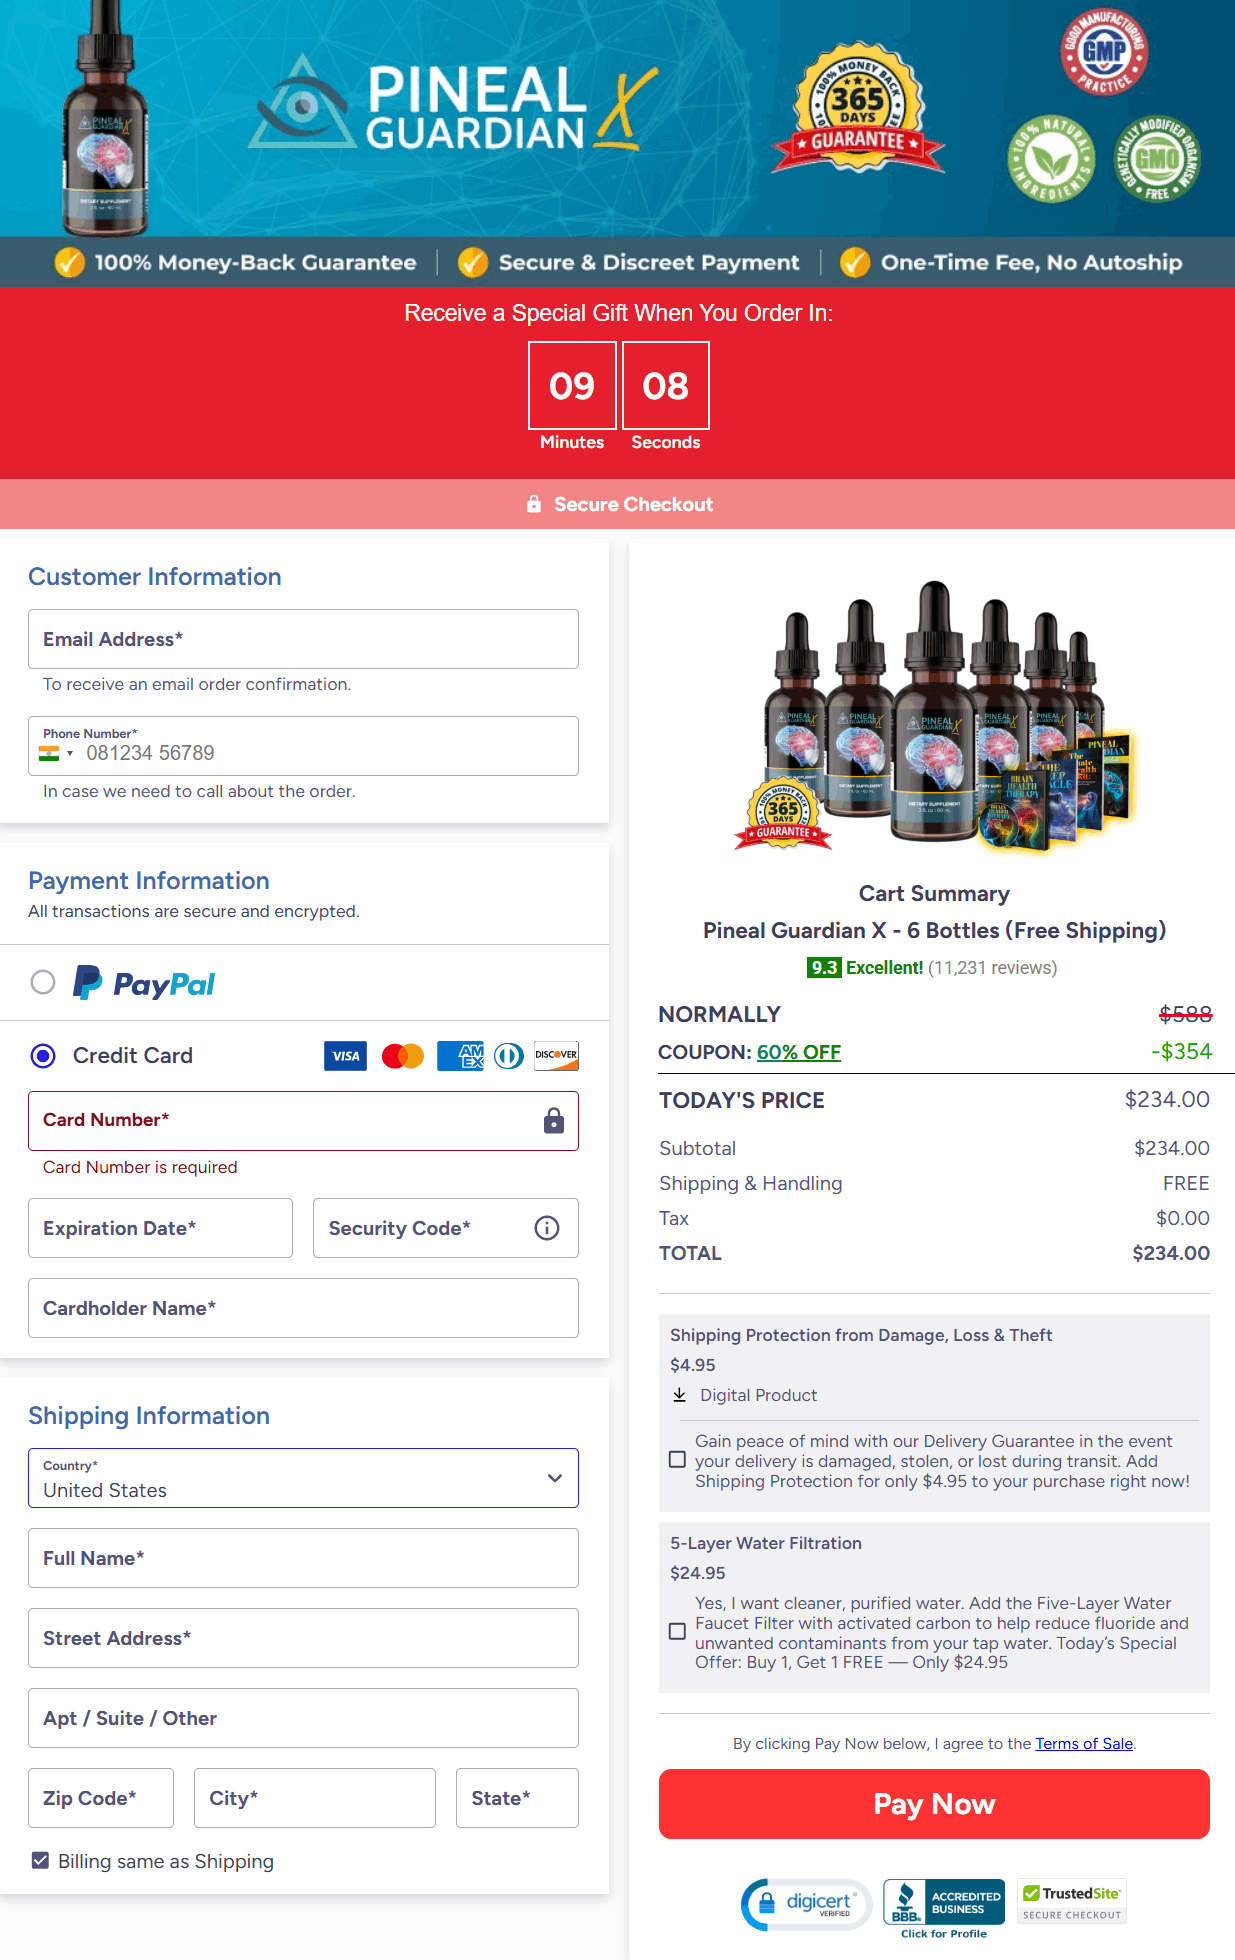Click the Cardholder Name field
This screenshot has height=1960, width=1235.
303,1308
